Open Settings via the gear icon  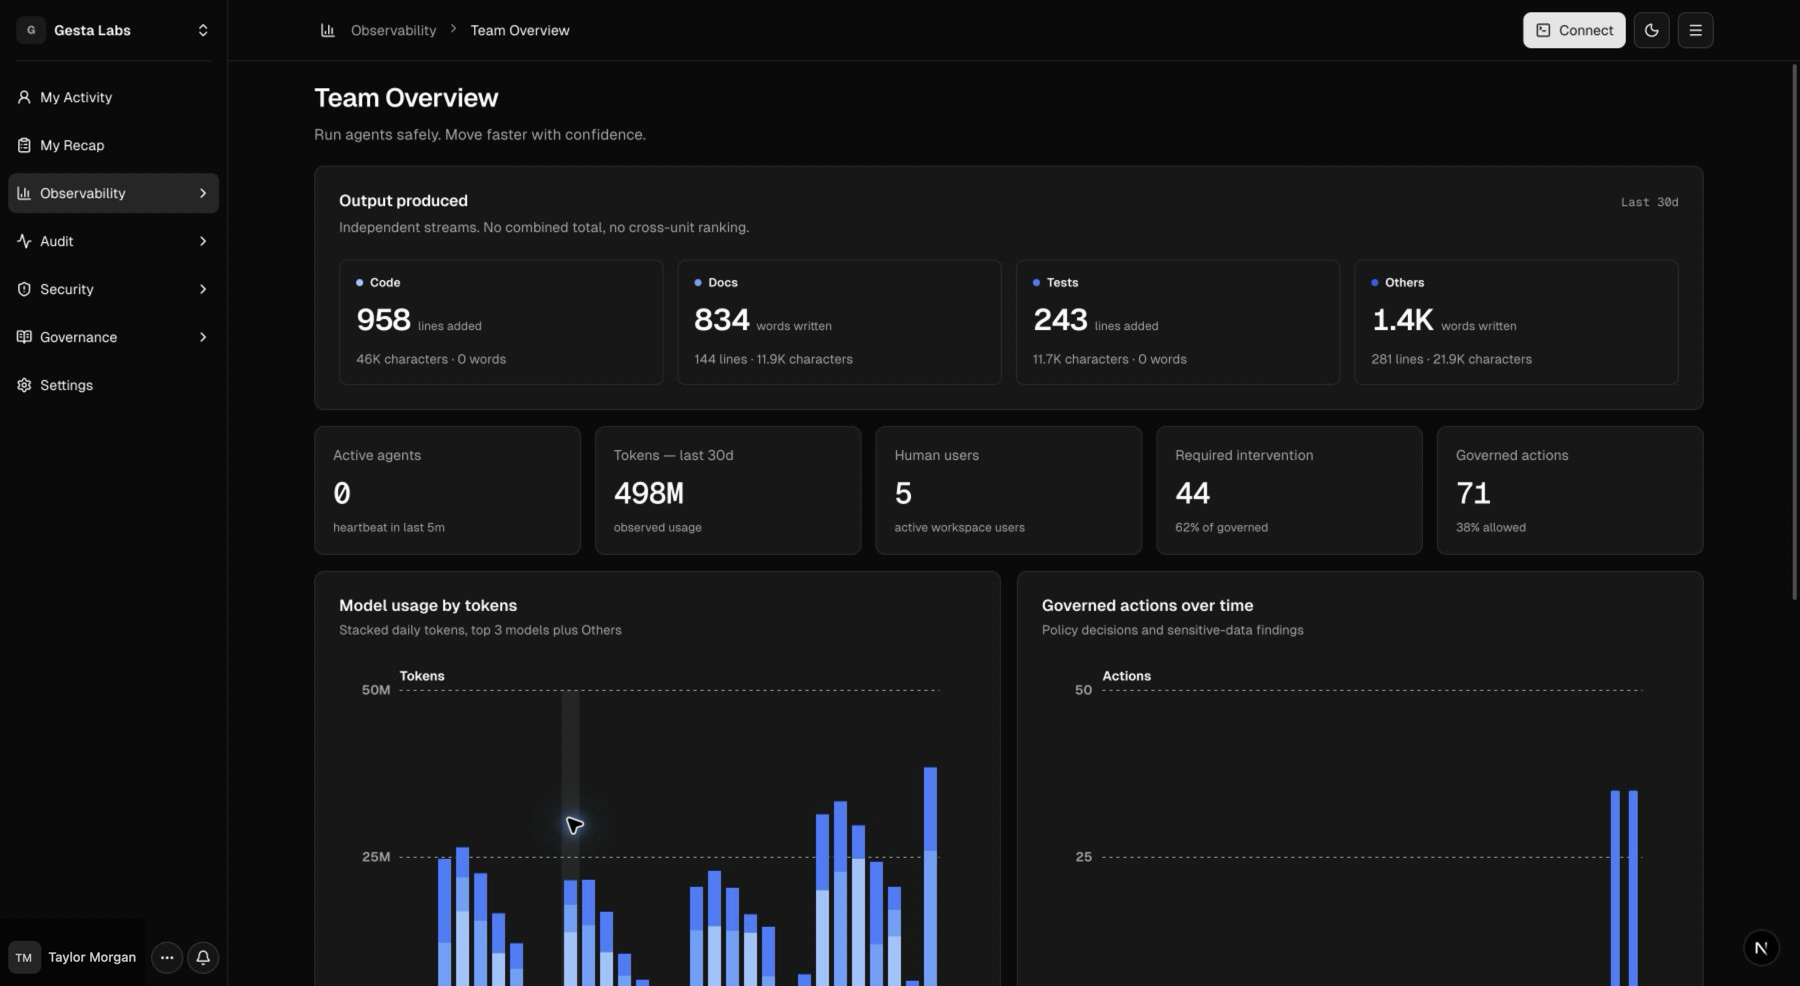pyautogui.click(x=24, y=385)
